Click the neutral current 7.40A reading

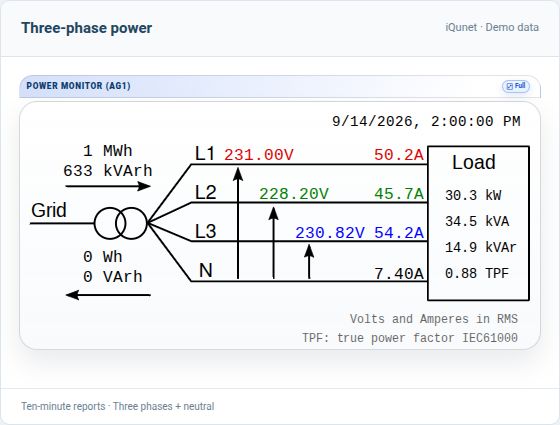[399, 274]
